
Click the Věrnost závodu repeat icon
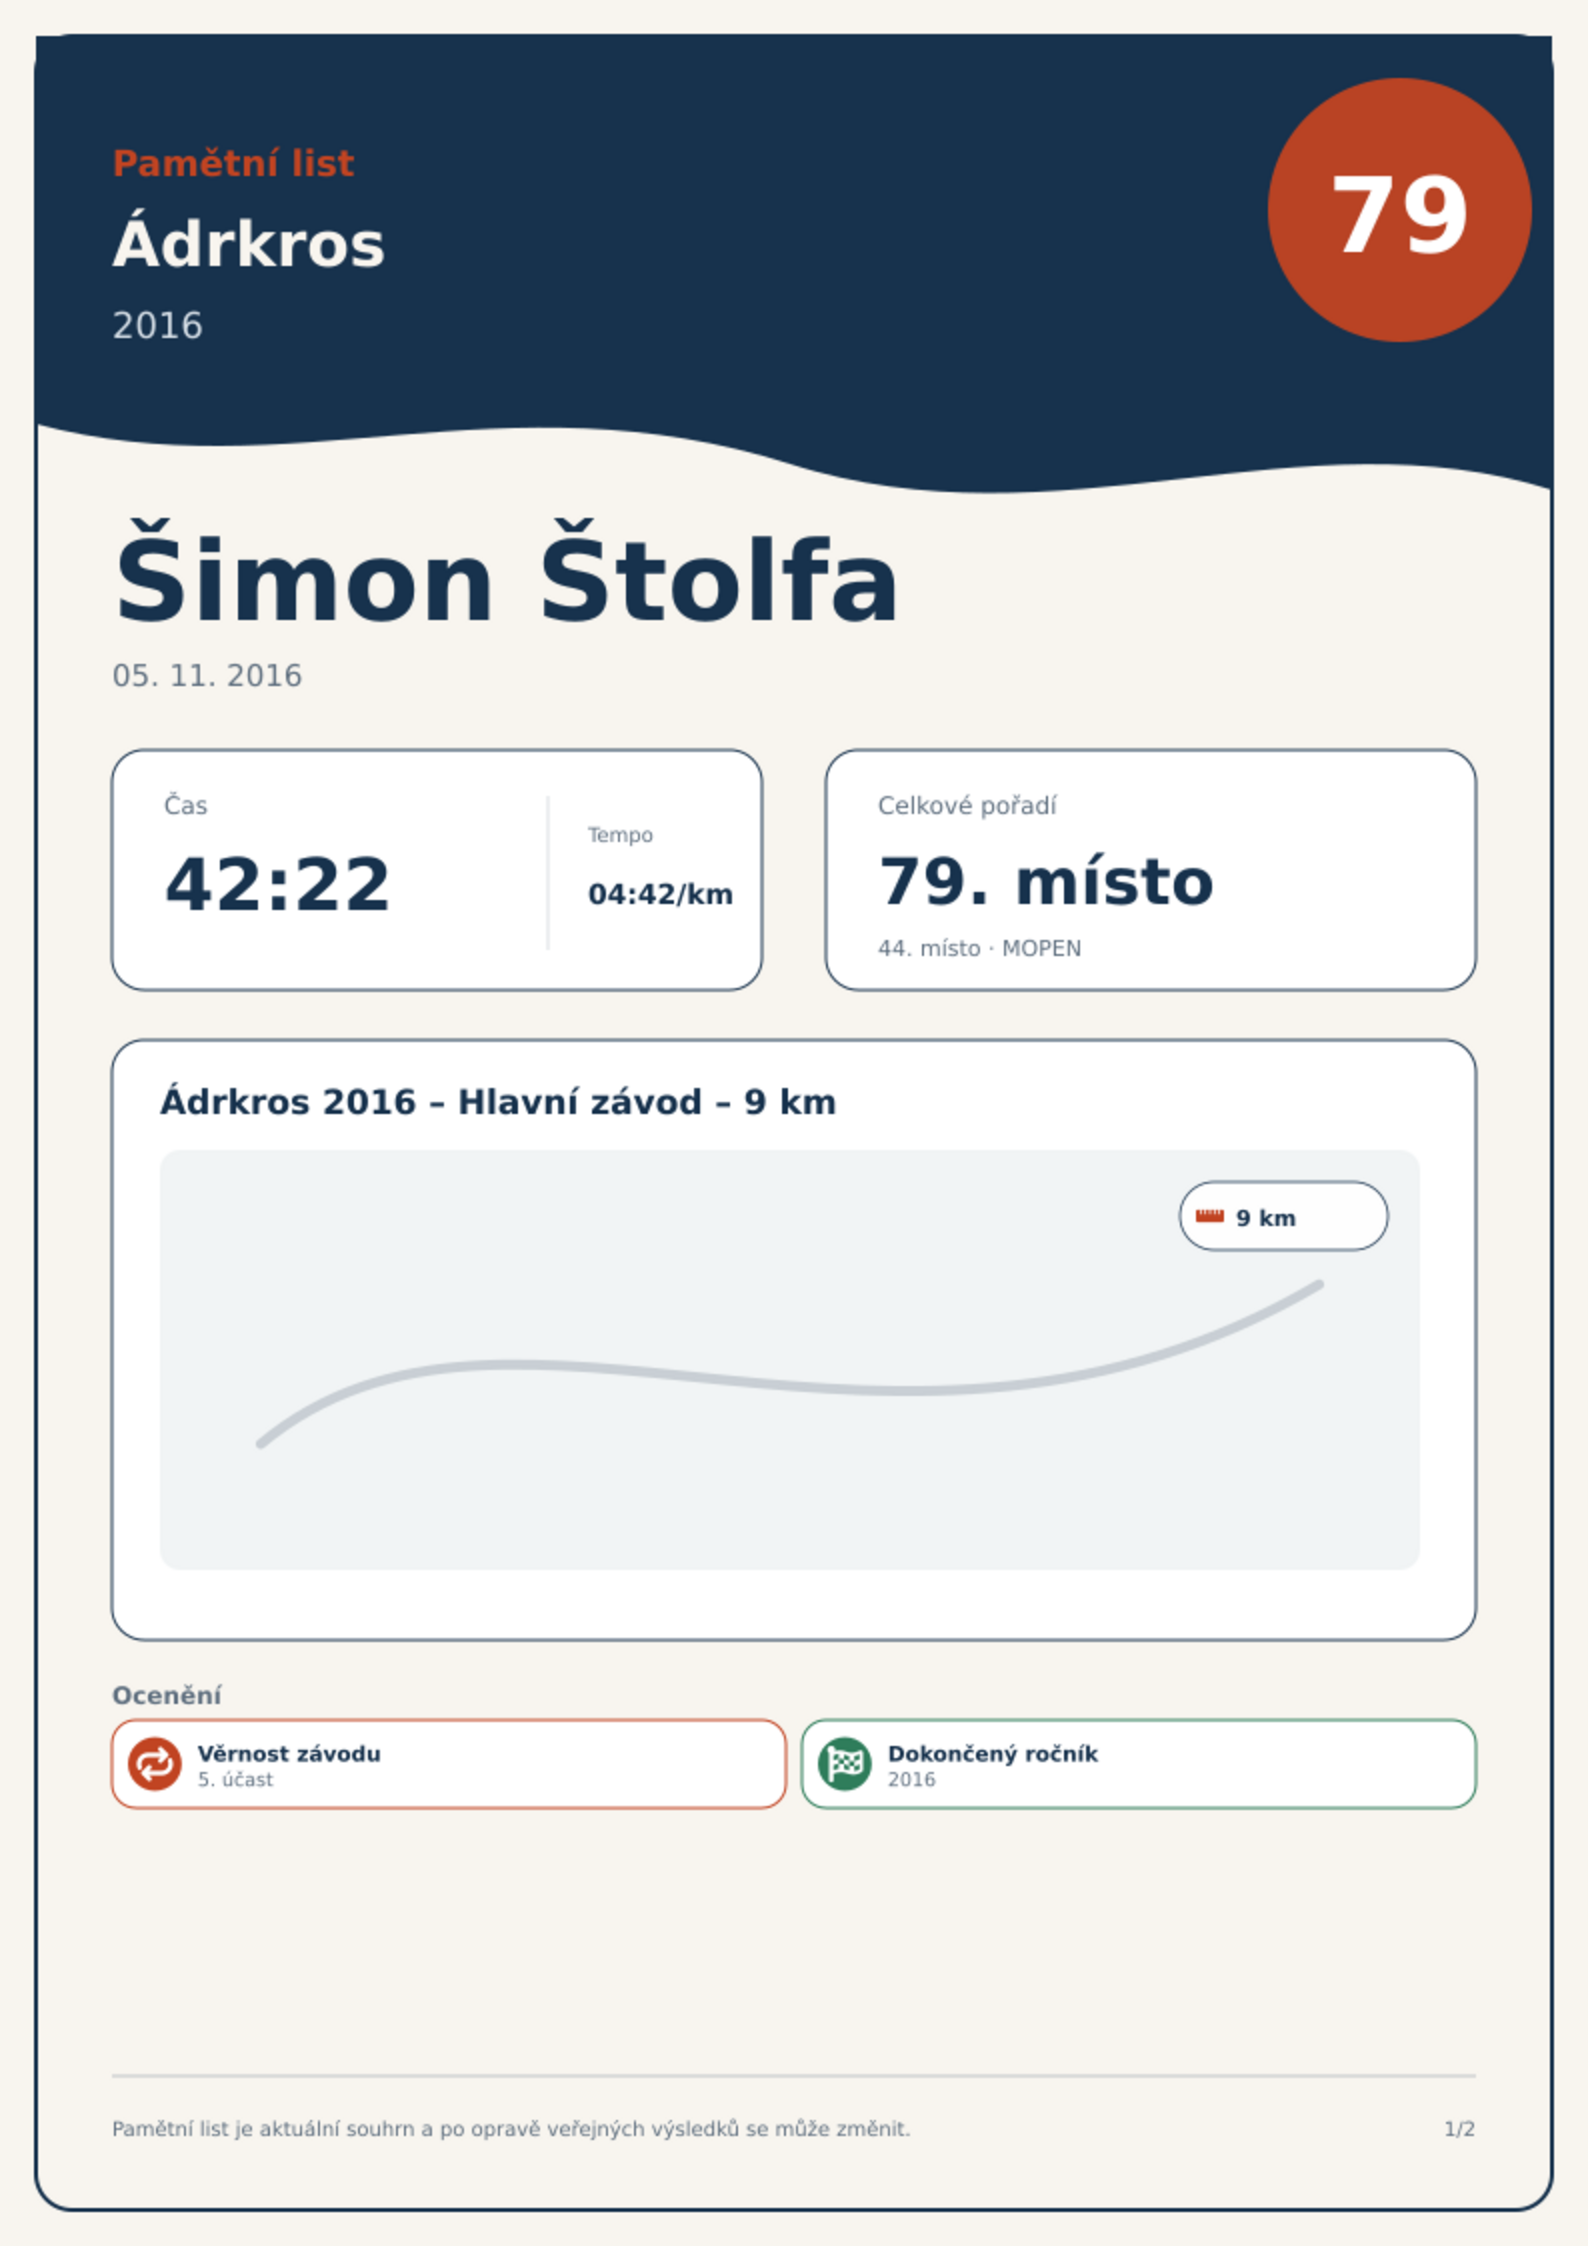154,1763
